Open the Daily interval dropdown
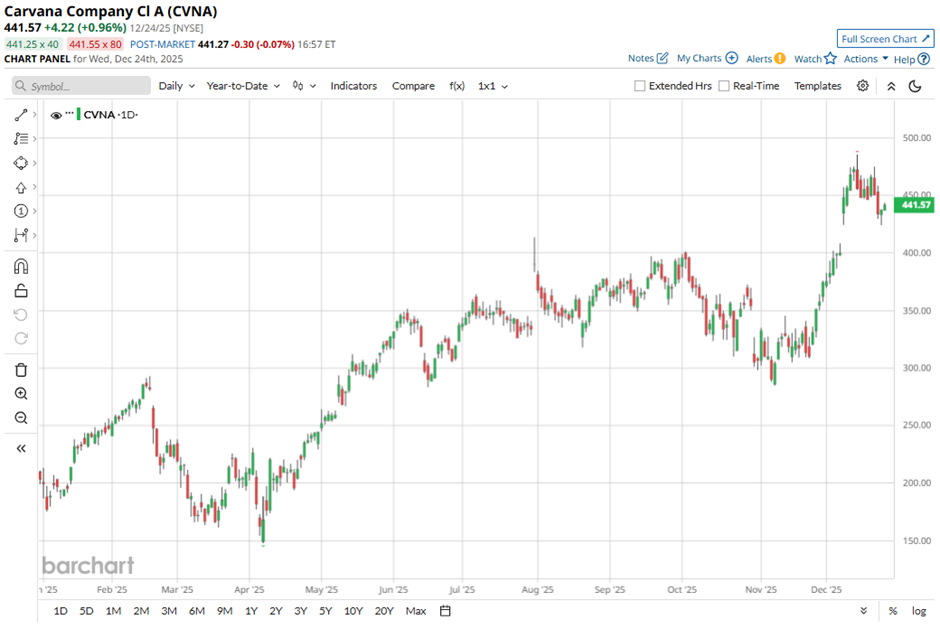This screenshot has width=940, height=629. 176,86
